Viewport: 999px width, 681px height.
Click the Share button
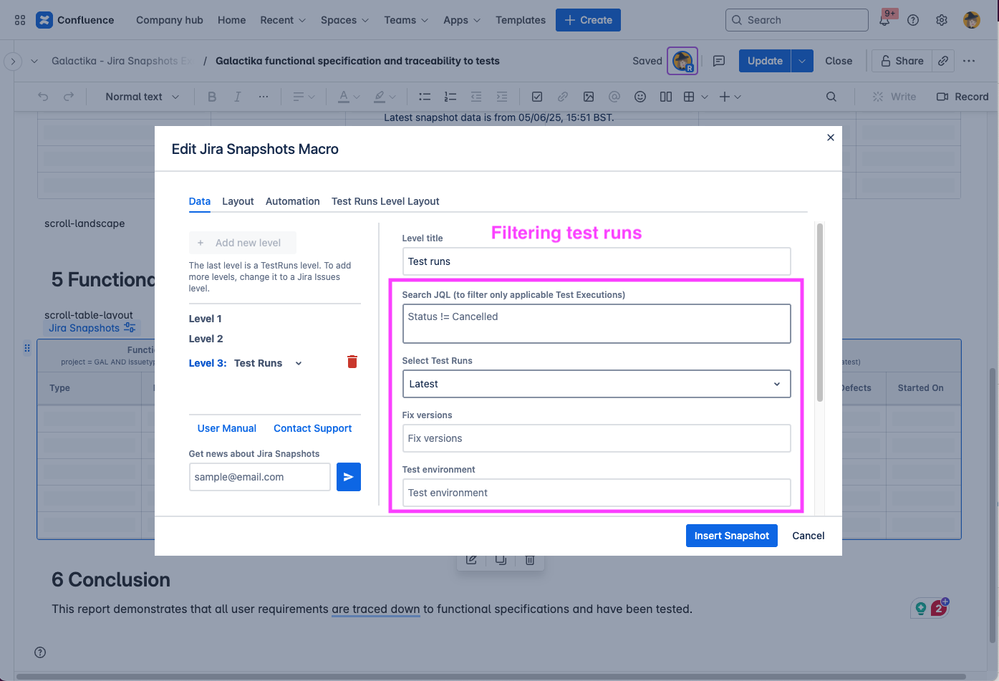pyautogui.click(x=902, y=61)
